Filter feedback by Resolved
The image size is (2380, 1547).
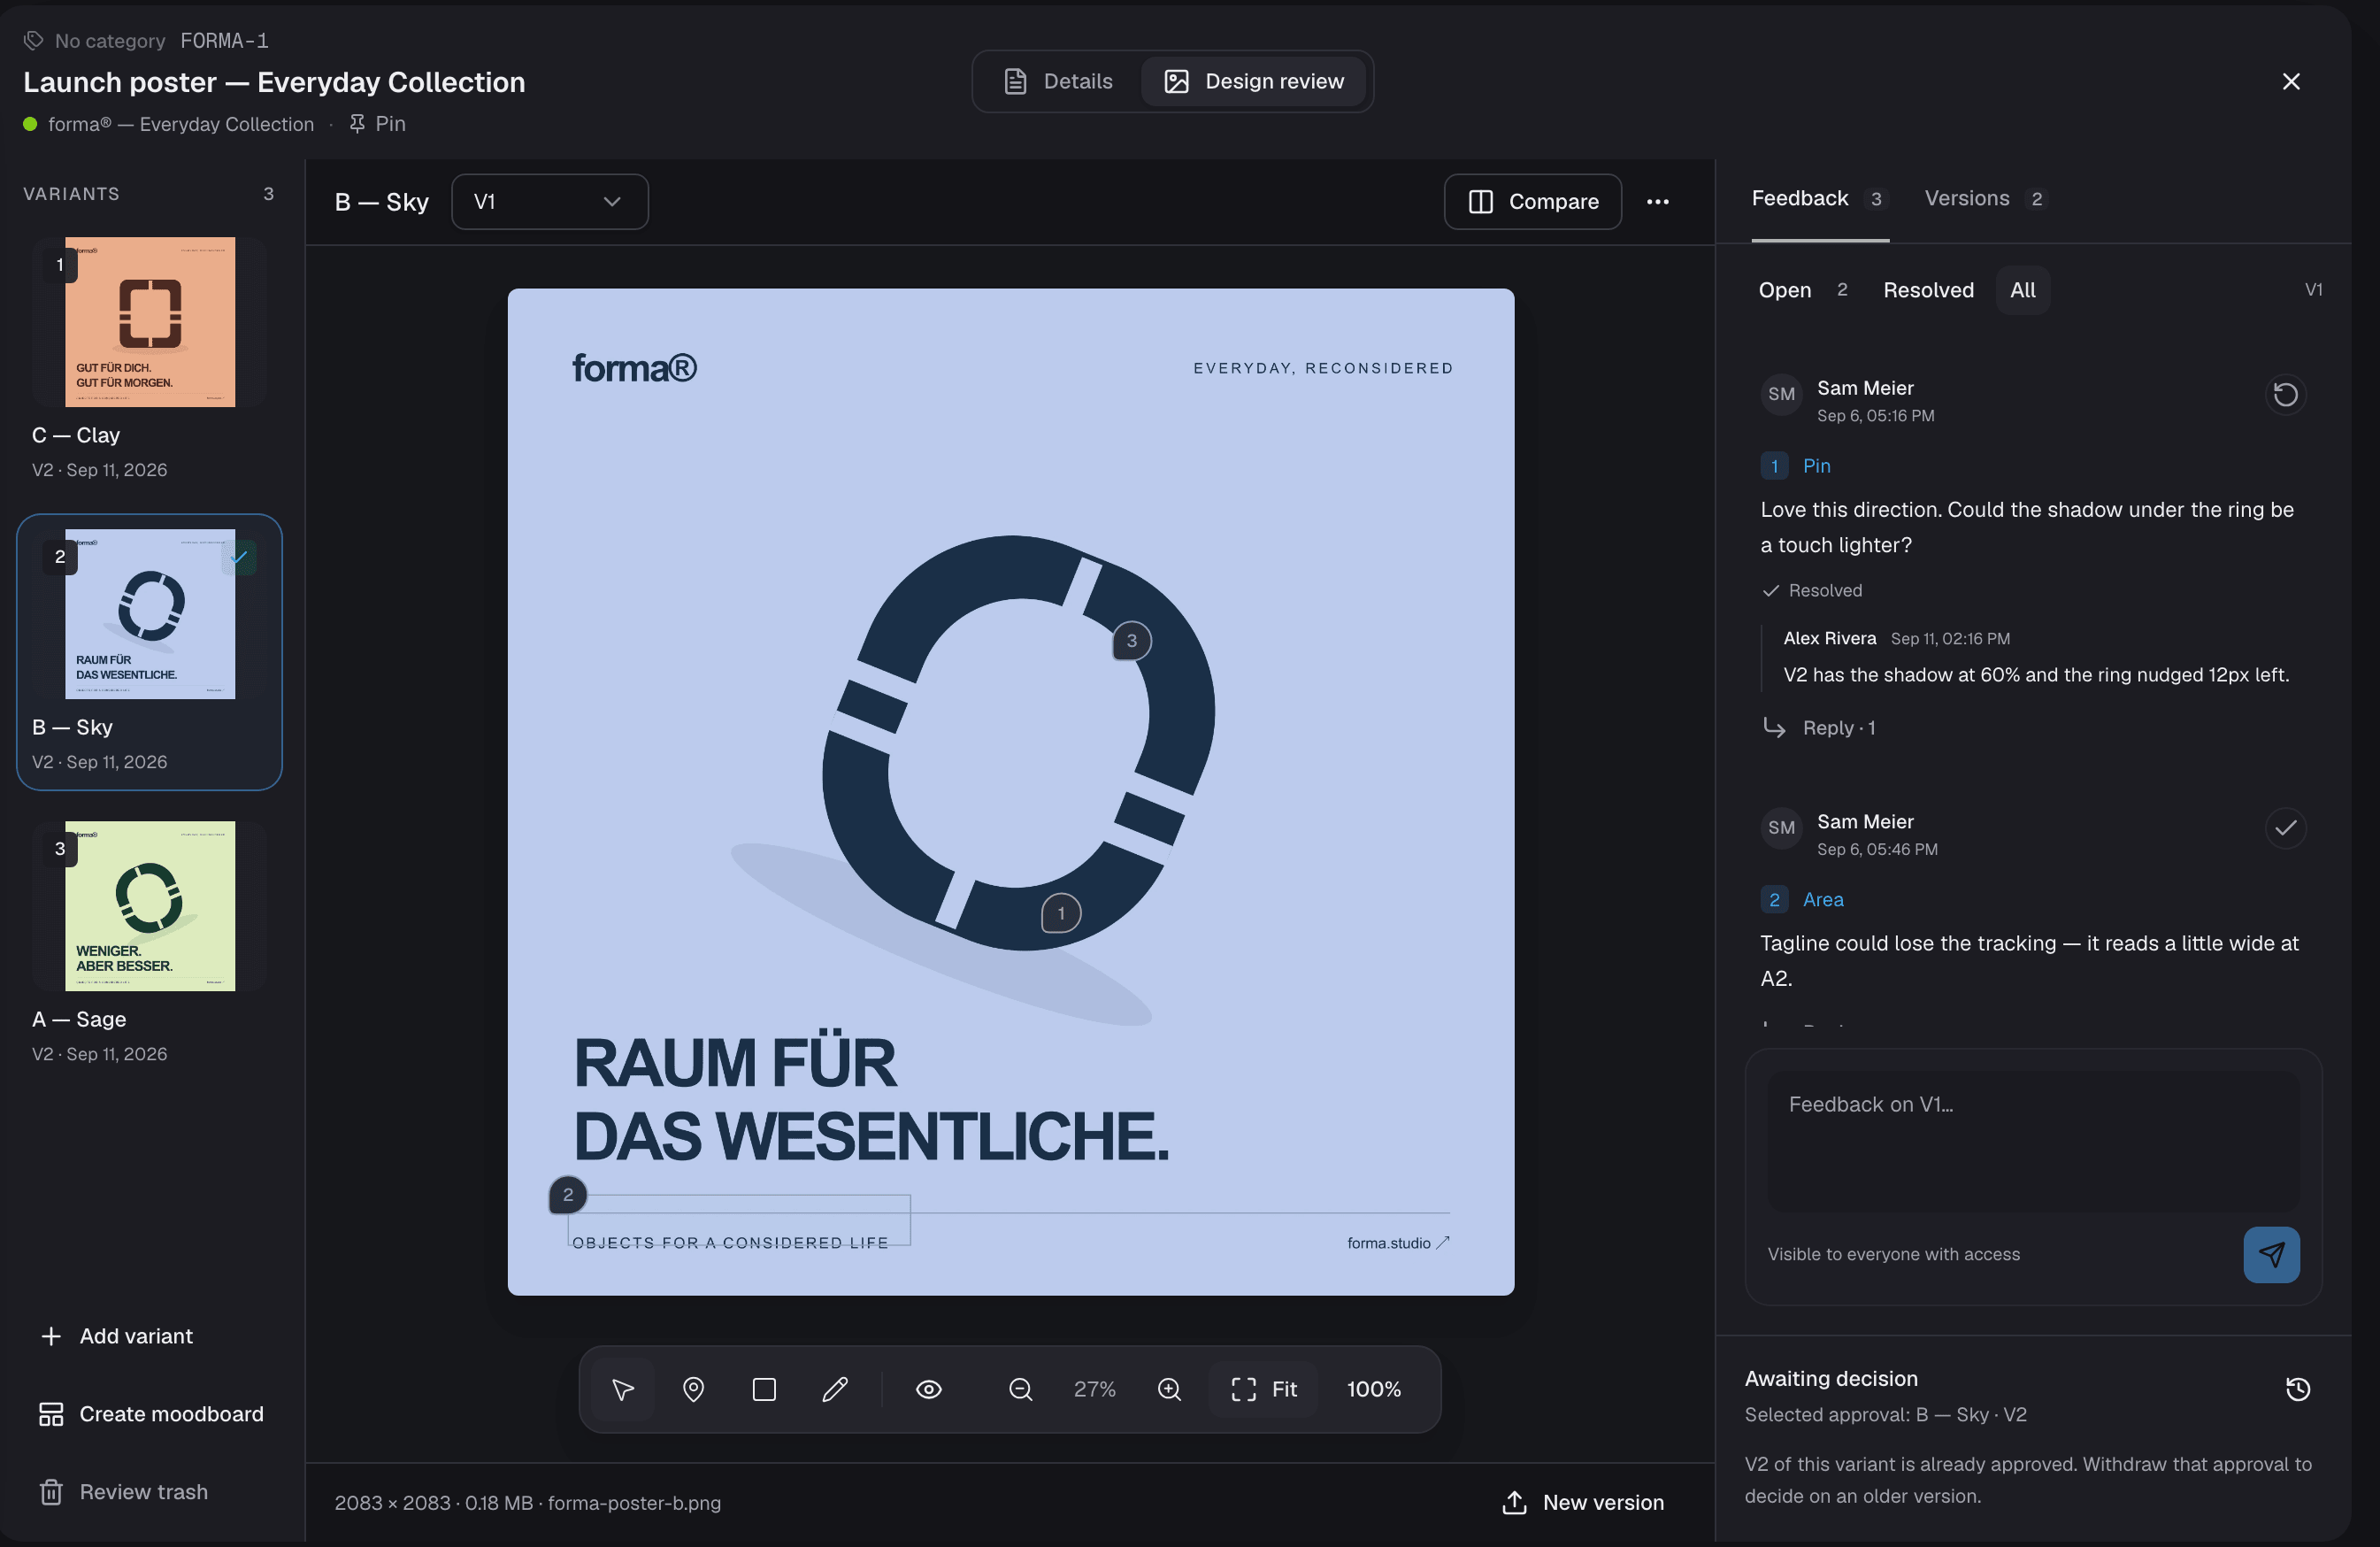1928,290
